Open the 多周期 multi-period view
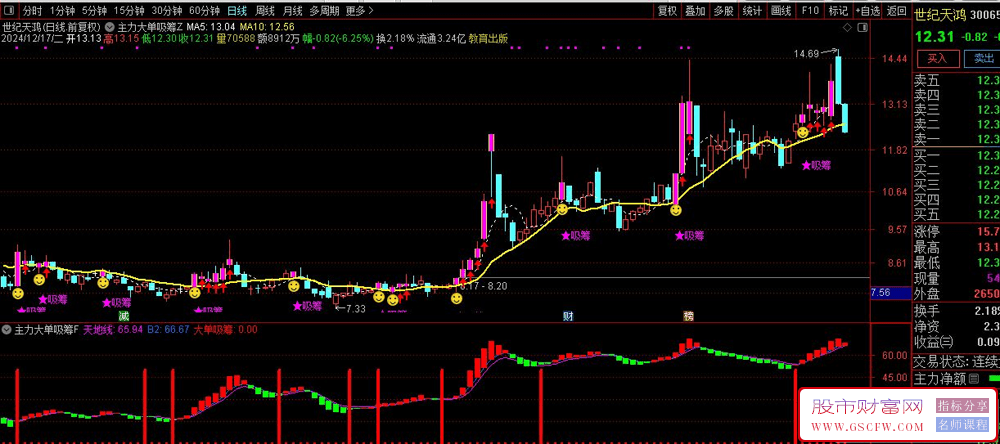Screen dimensions: 1000x444 click(324, 11)
